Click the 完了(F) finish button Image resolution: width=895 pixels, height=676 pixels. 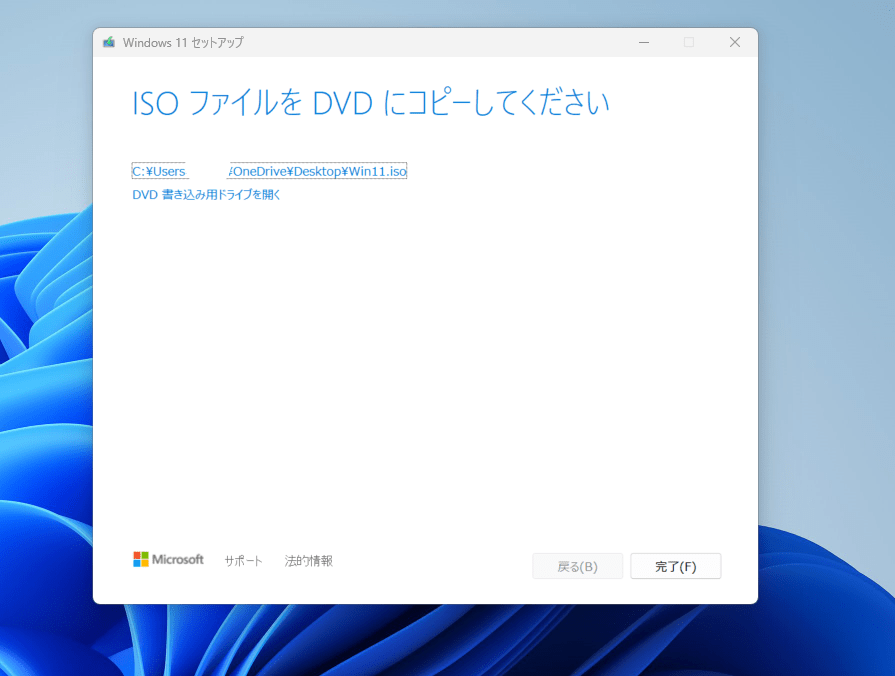tap(675, 566)
